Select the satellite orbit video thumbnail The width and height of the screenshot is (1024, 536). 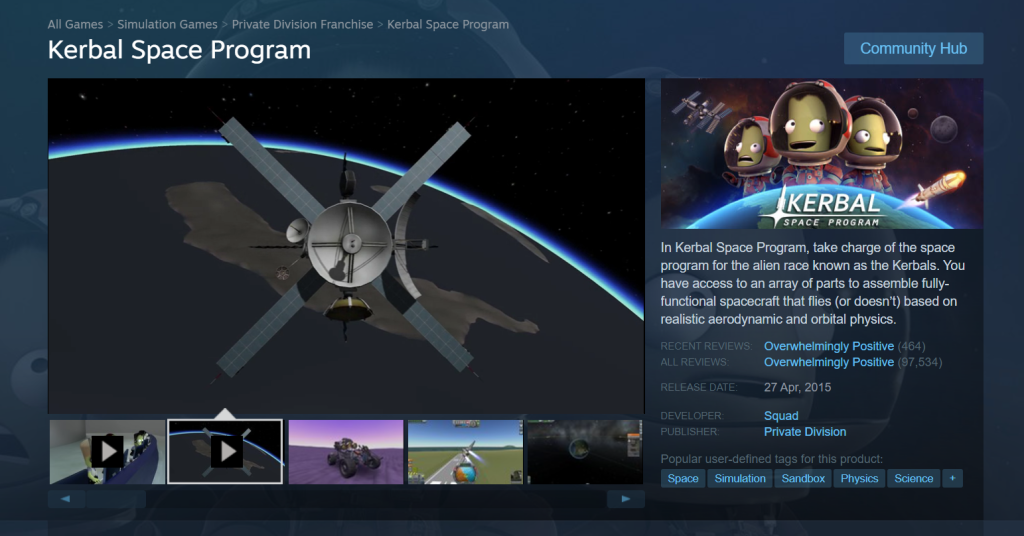pyautogui.click(x=225, y=452)
